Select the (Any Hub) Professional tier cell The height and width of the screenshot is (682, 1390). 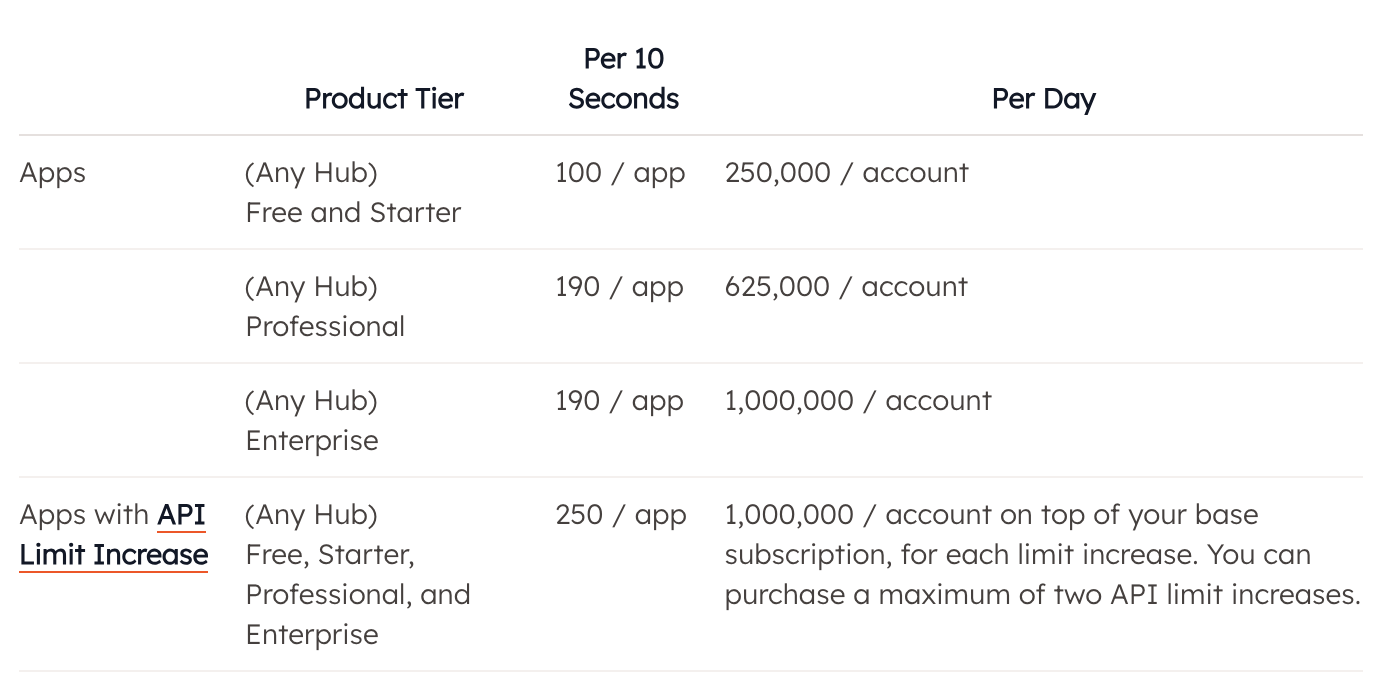pos(325,307)
